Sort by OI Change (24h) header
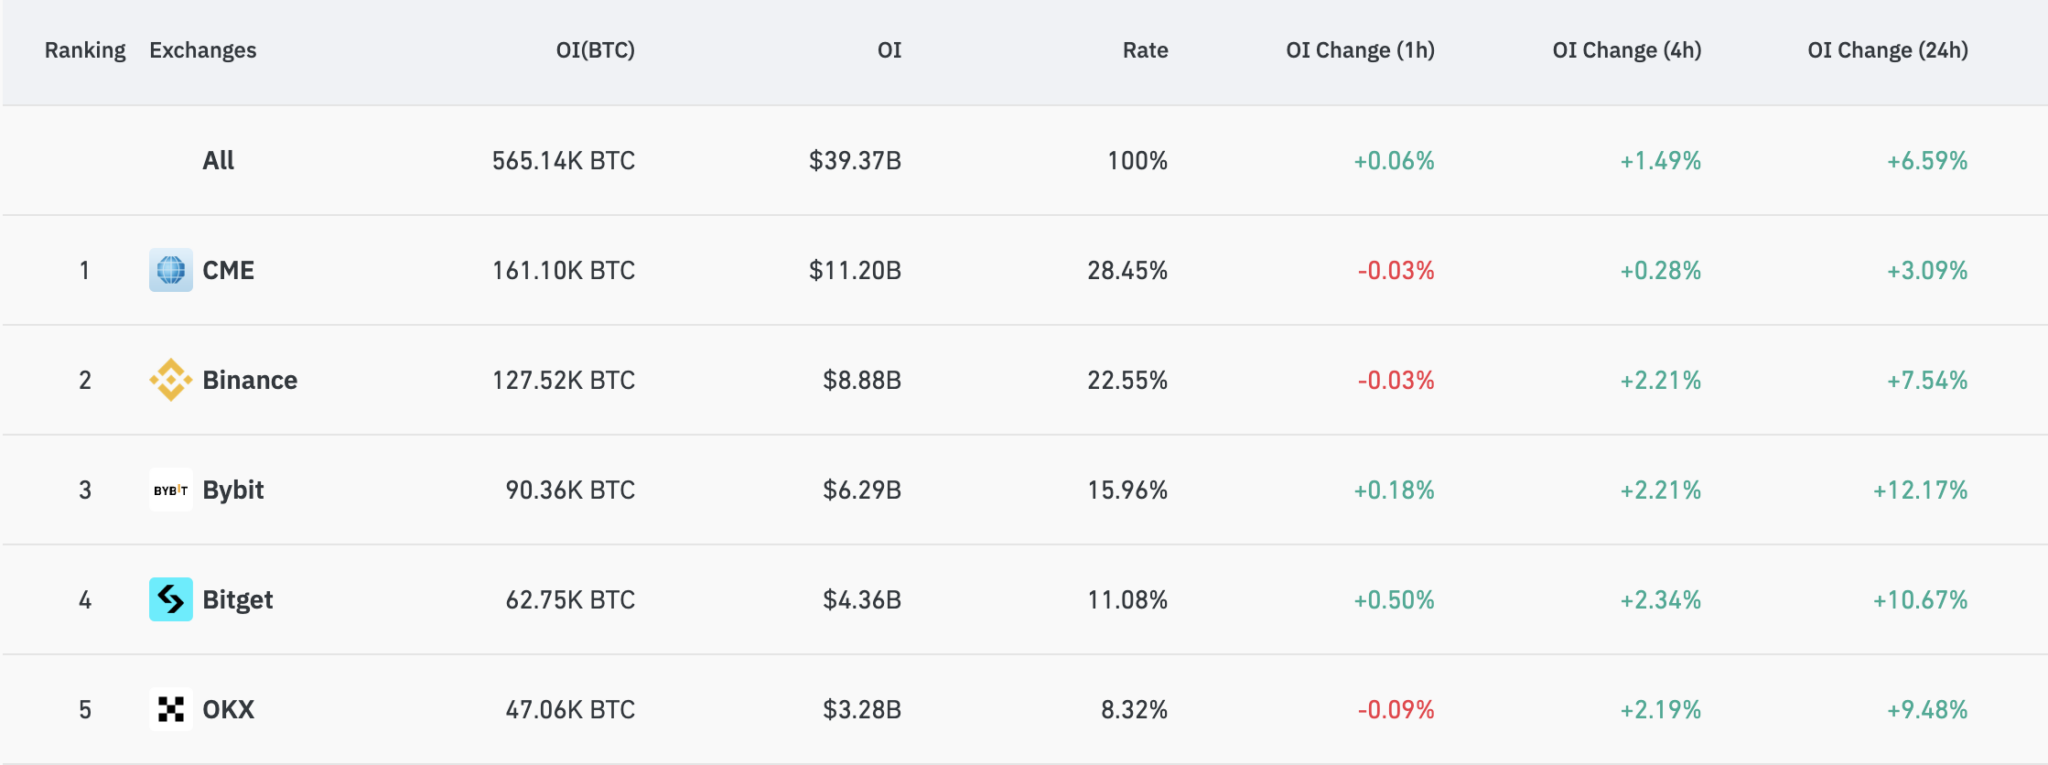The image size is (2048, 765). click(x=1888, y=50)
